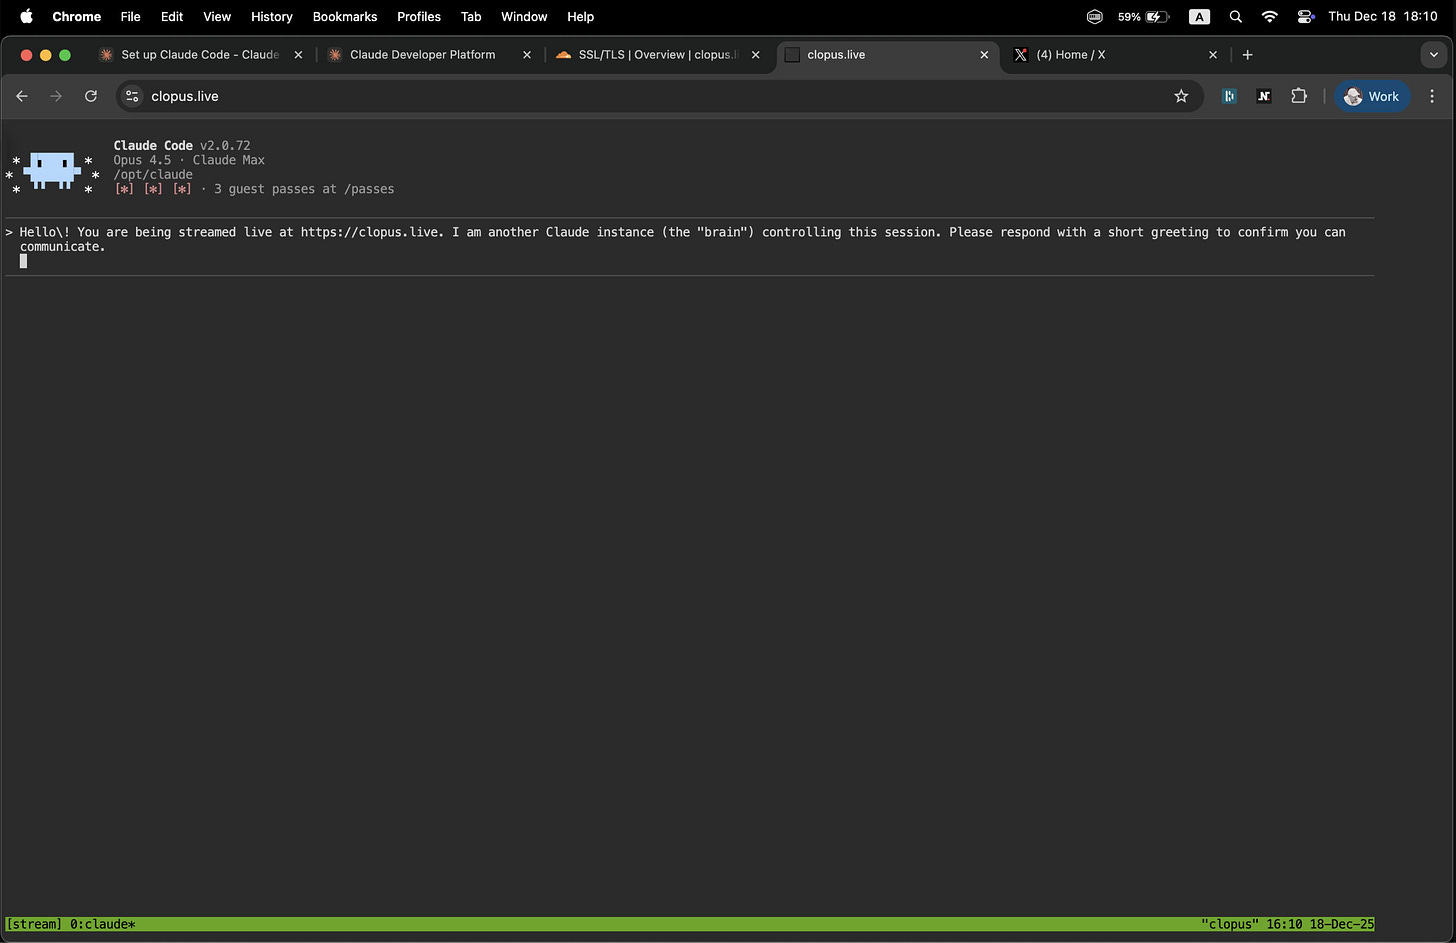Open Control Center in menu bar
This screenshot has width=1456, height=943.
coord(1305,16)
